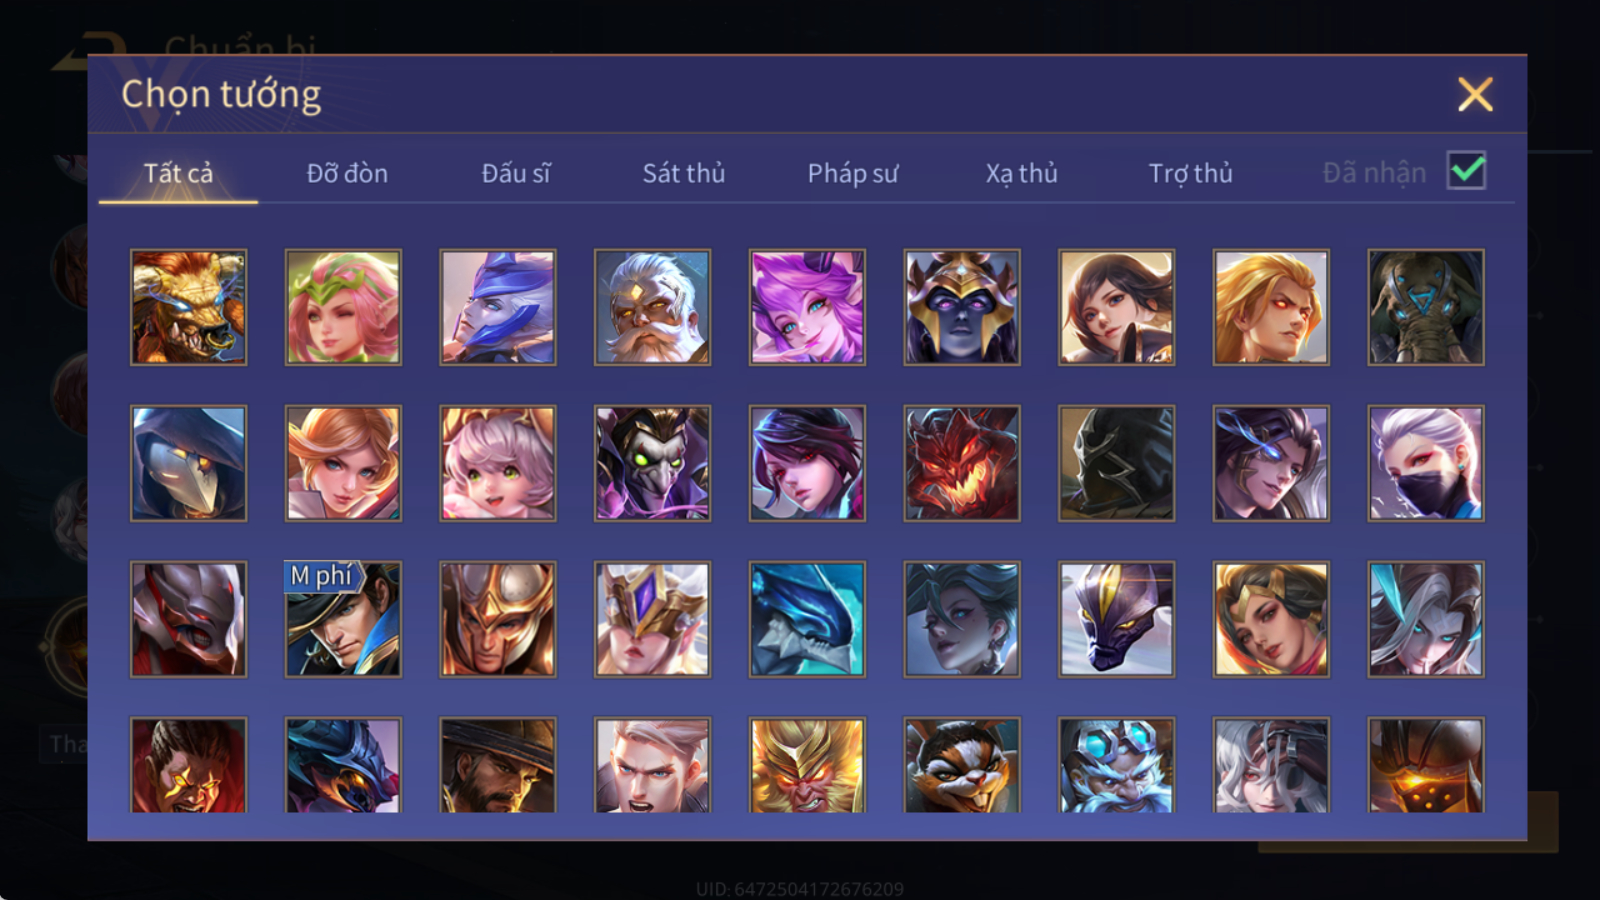The height and width of the screenshot is (900, 1600).
Task: Switch to the Đỡ đòn tab
Action: pyautogui.click(x=347, y=173)
